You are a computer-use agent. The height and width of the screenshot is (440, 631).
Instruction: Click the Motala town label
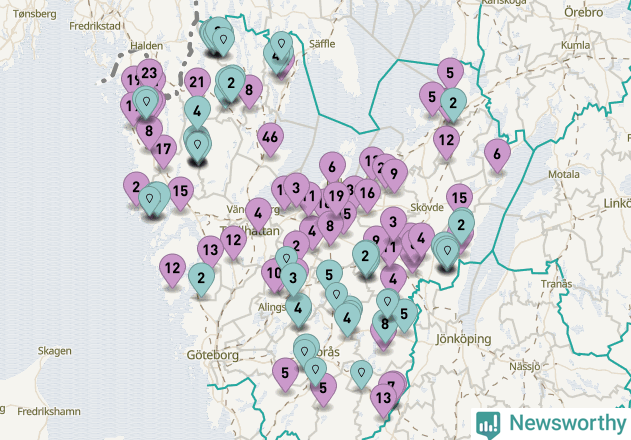point(564,174)
